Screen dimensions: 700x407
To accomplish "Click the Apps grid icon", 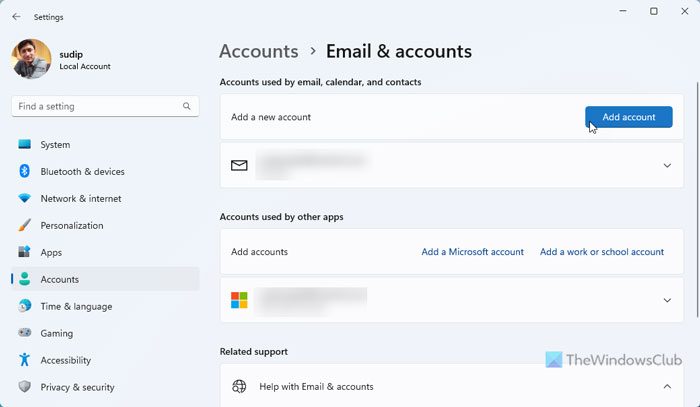I will [x=25, y=253].
